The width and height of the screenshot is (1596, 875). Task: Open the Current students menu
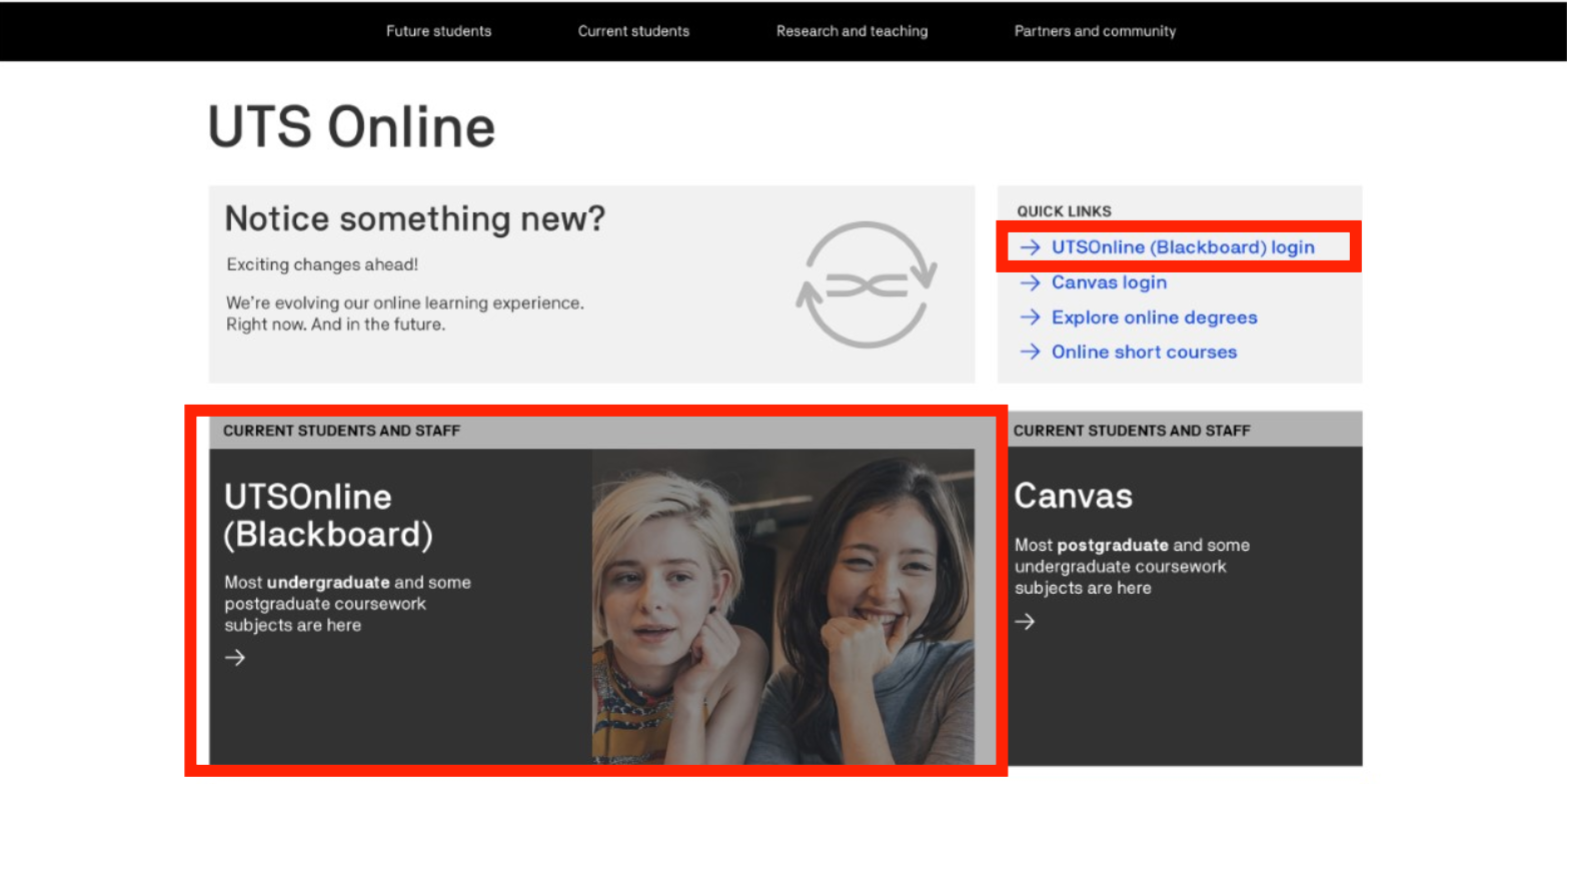[x=633, y=31]
